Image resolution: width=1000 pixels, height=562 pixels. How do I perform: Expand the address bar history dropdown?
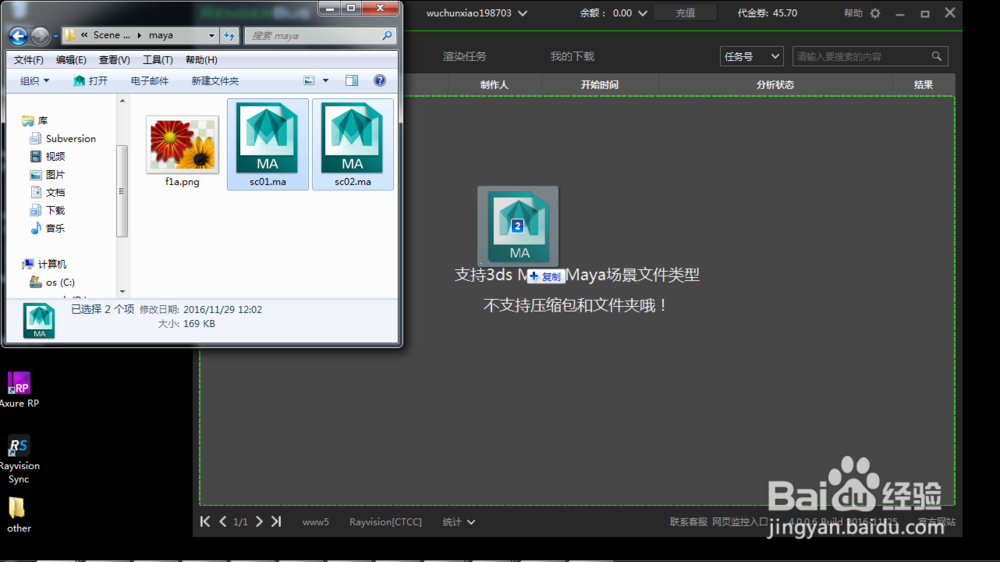point(212,36)
